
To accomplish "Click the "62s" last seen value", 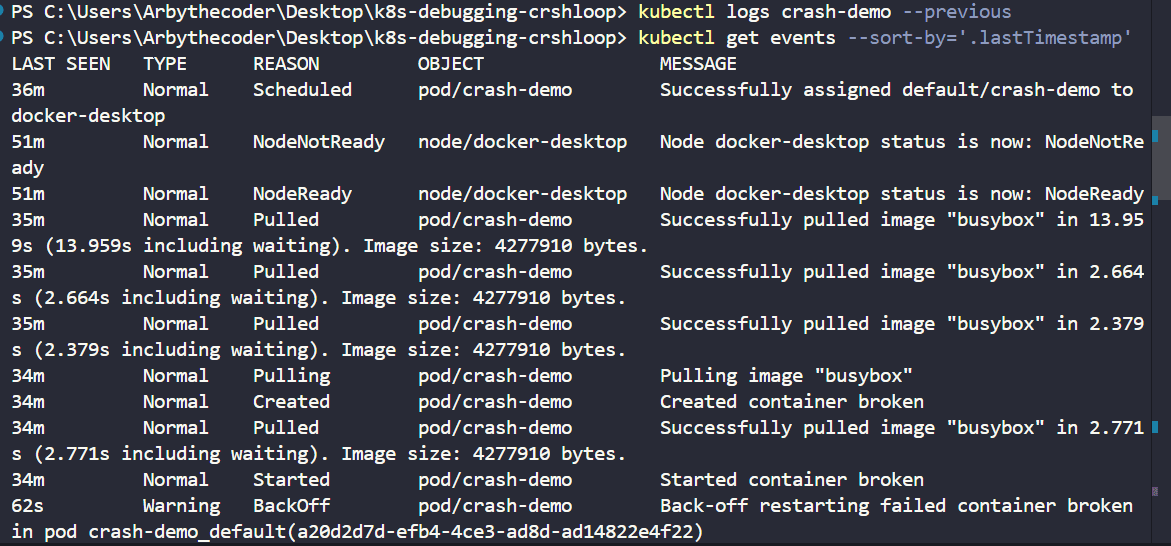I will pyautogui.click(x=27, y=506).
